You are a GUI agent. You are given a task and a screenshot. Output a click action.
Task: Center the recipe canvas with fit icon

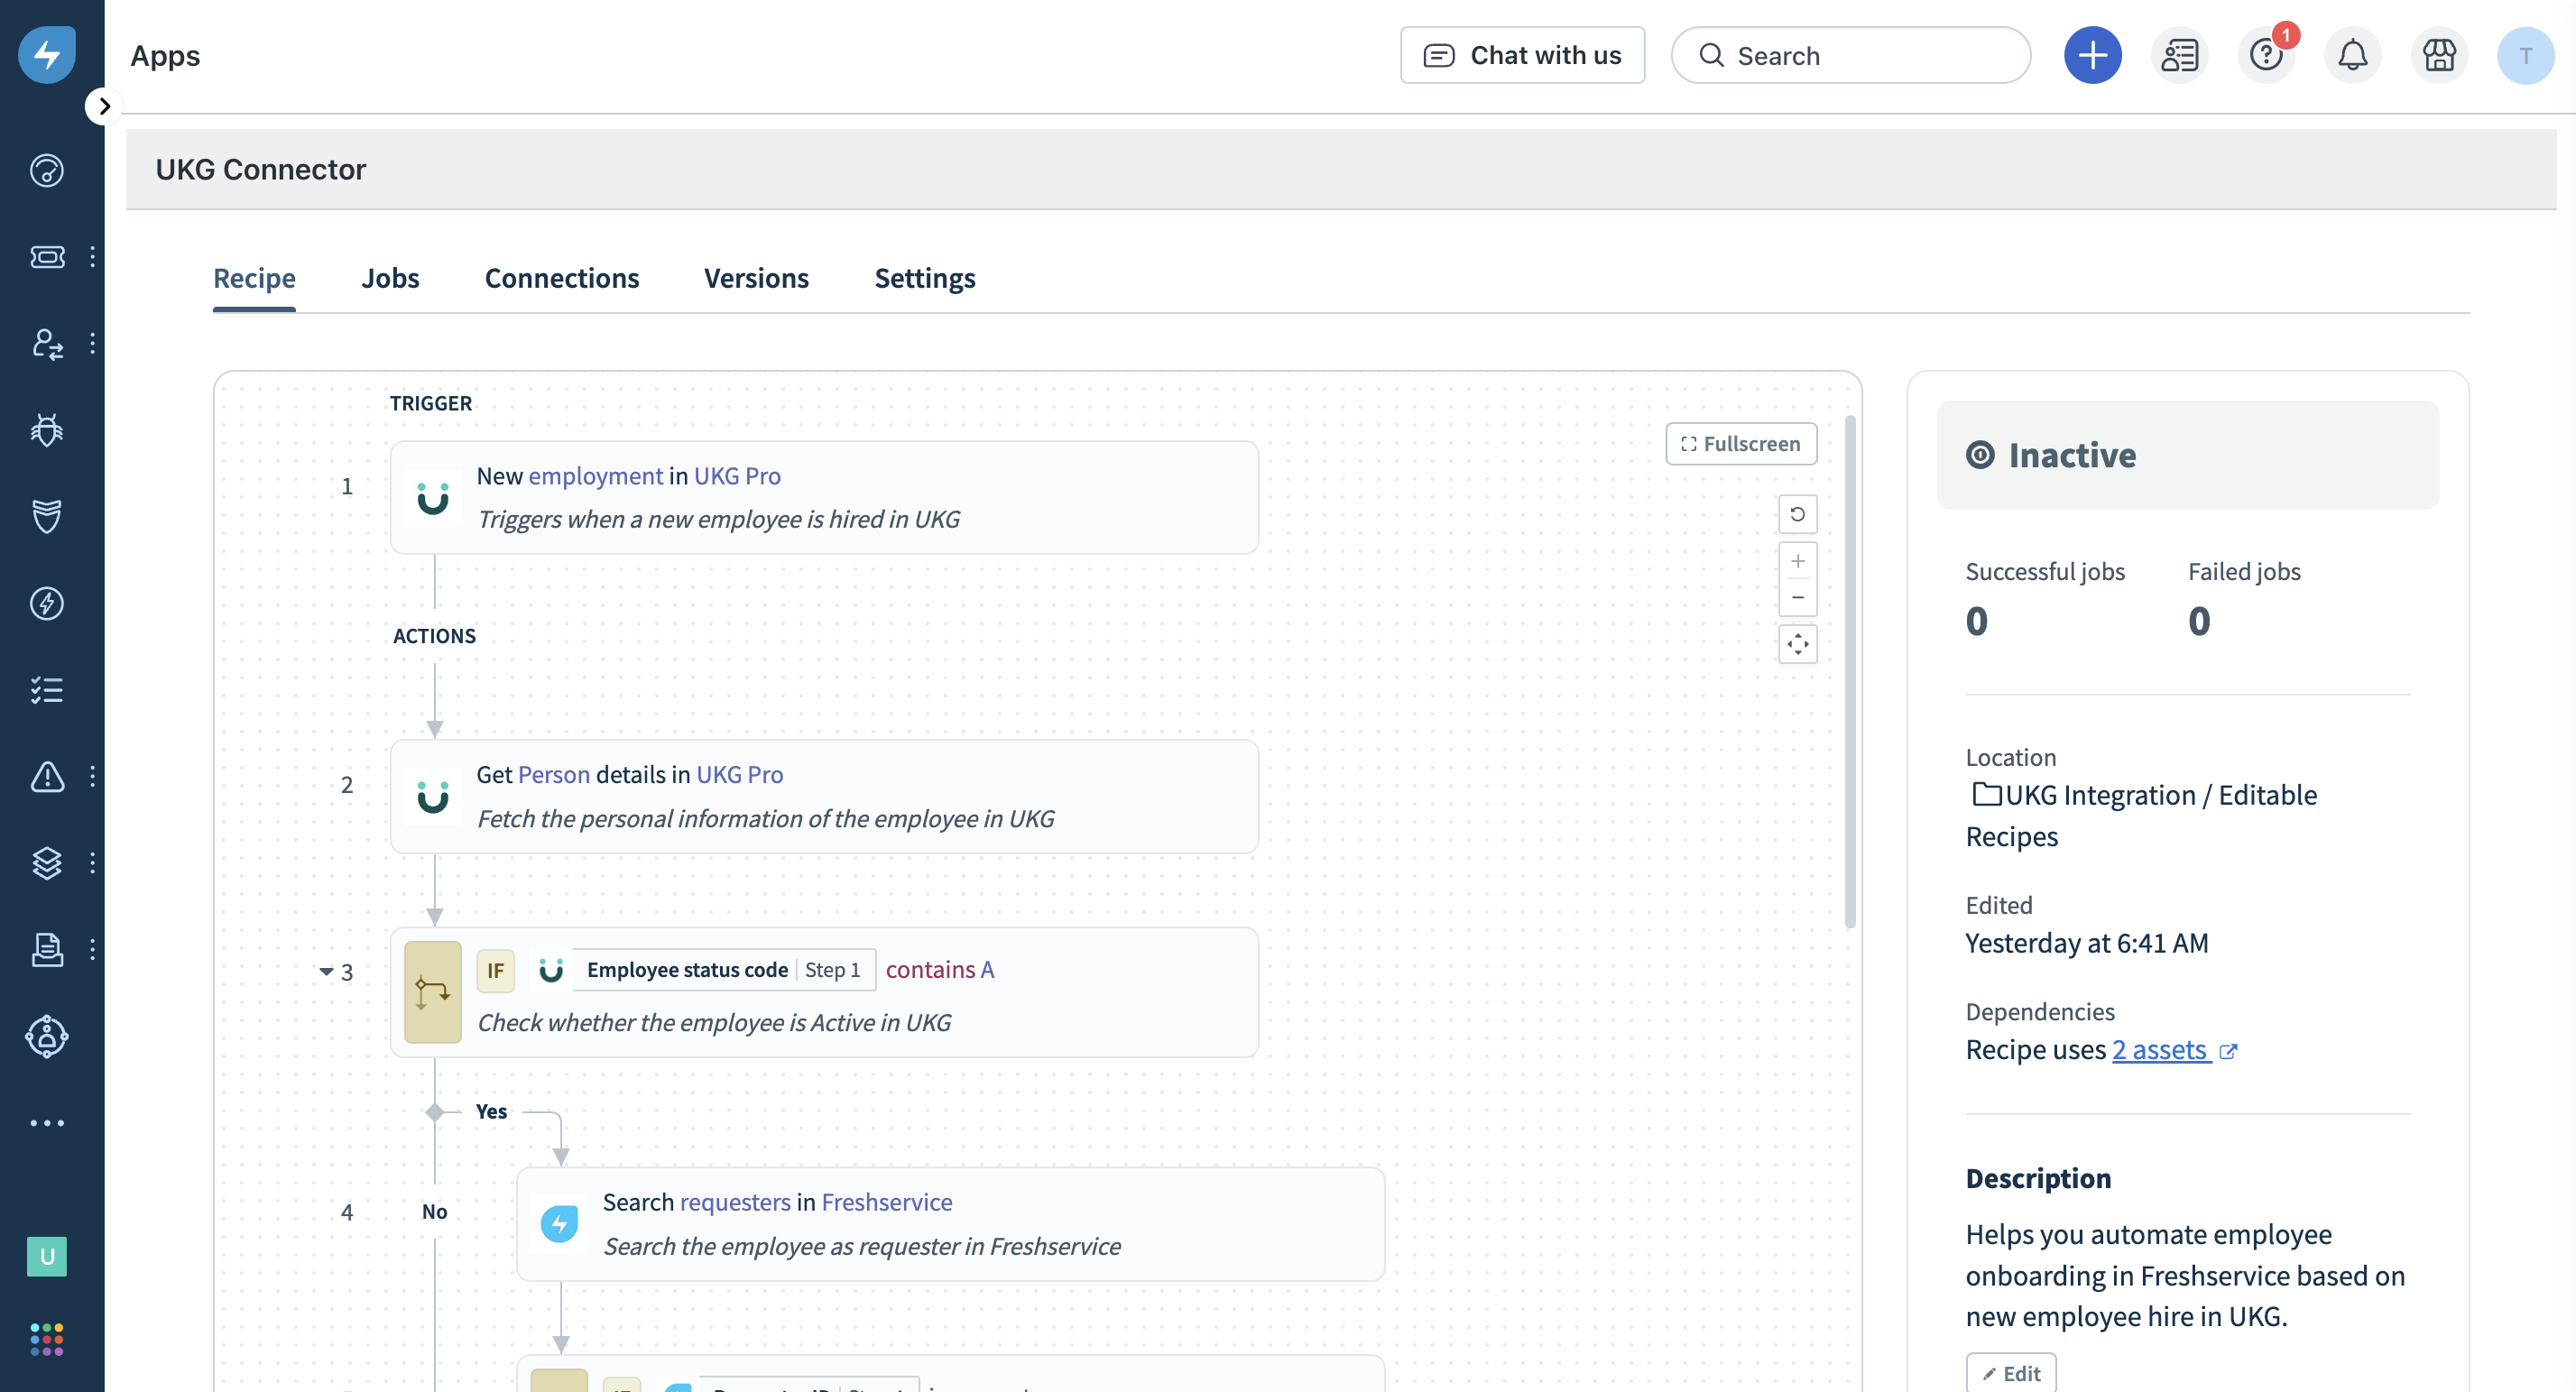click(1797, 644)
